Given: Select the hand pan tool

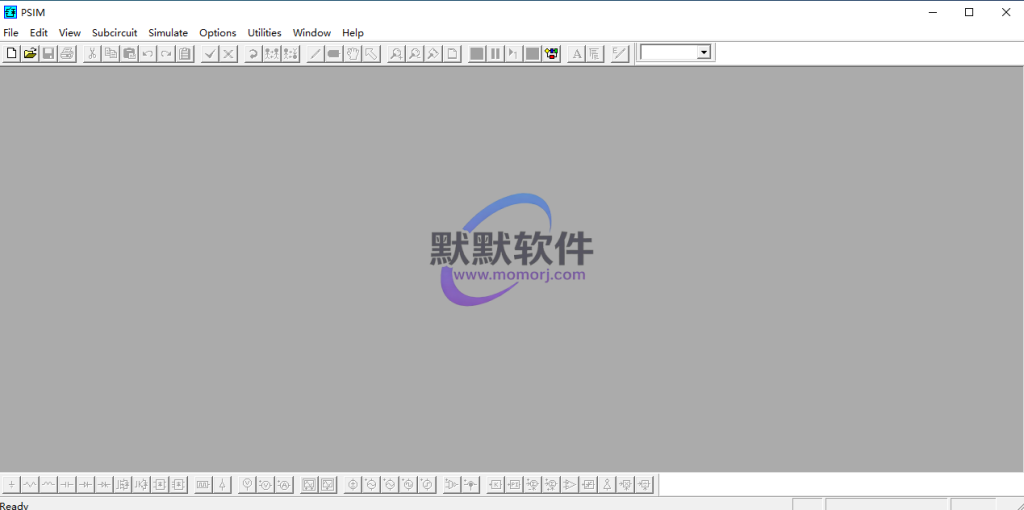Looking at the screenshot, I should (x=353, y=54).
